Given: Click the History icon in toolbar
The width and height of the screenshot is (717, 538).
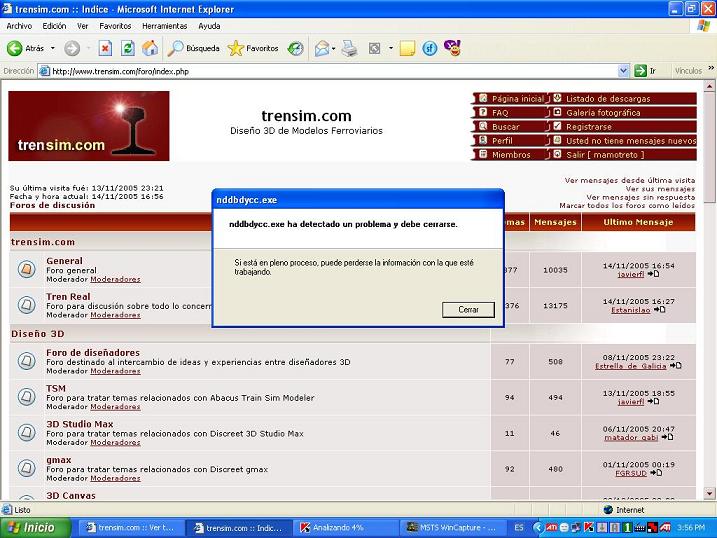Looking at the screenshot, I should [x=296, y=48].
